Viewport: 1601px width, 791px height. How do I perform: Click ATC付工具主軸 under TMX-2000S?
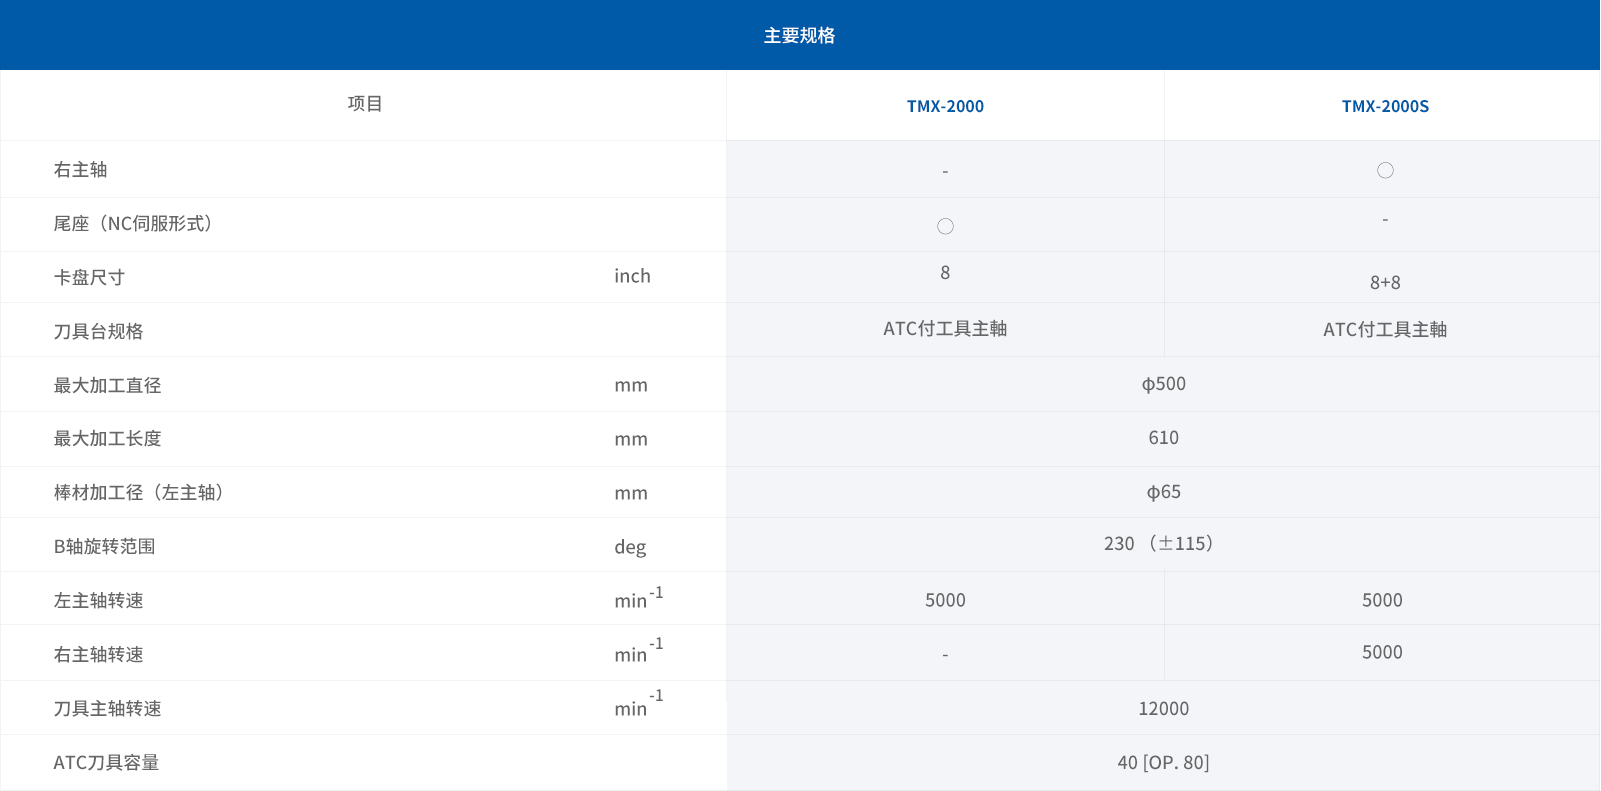(1385, 330)
